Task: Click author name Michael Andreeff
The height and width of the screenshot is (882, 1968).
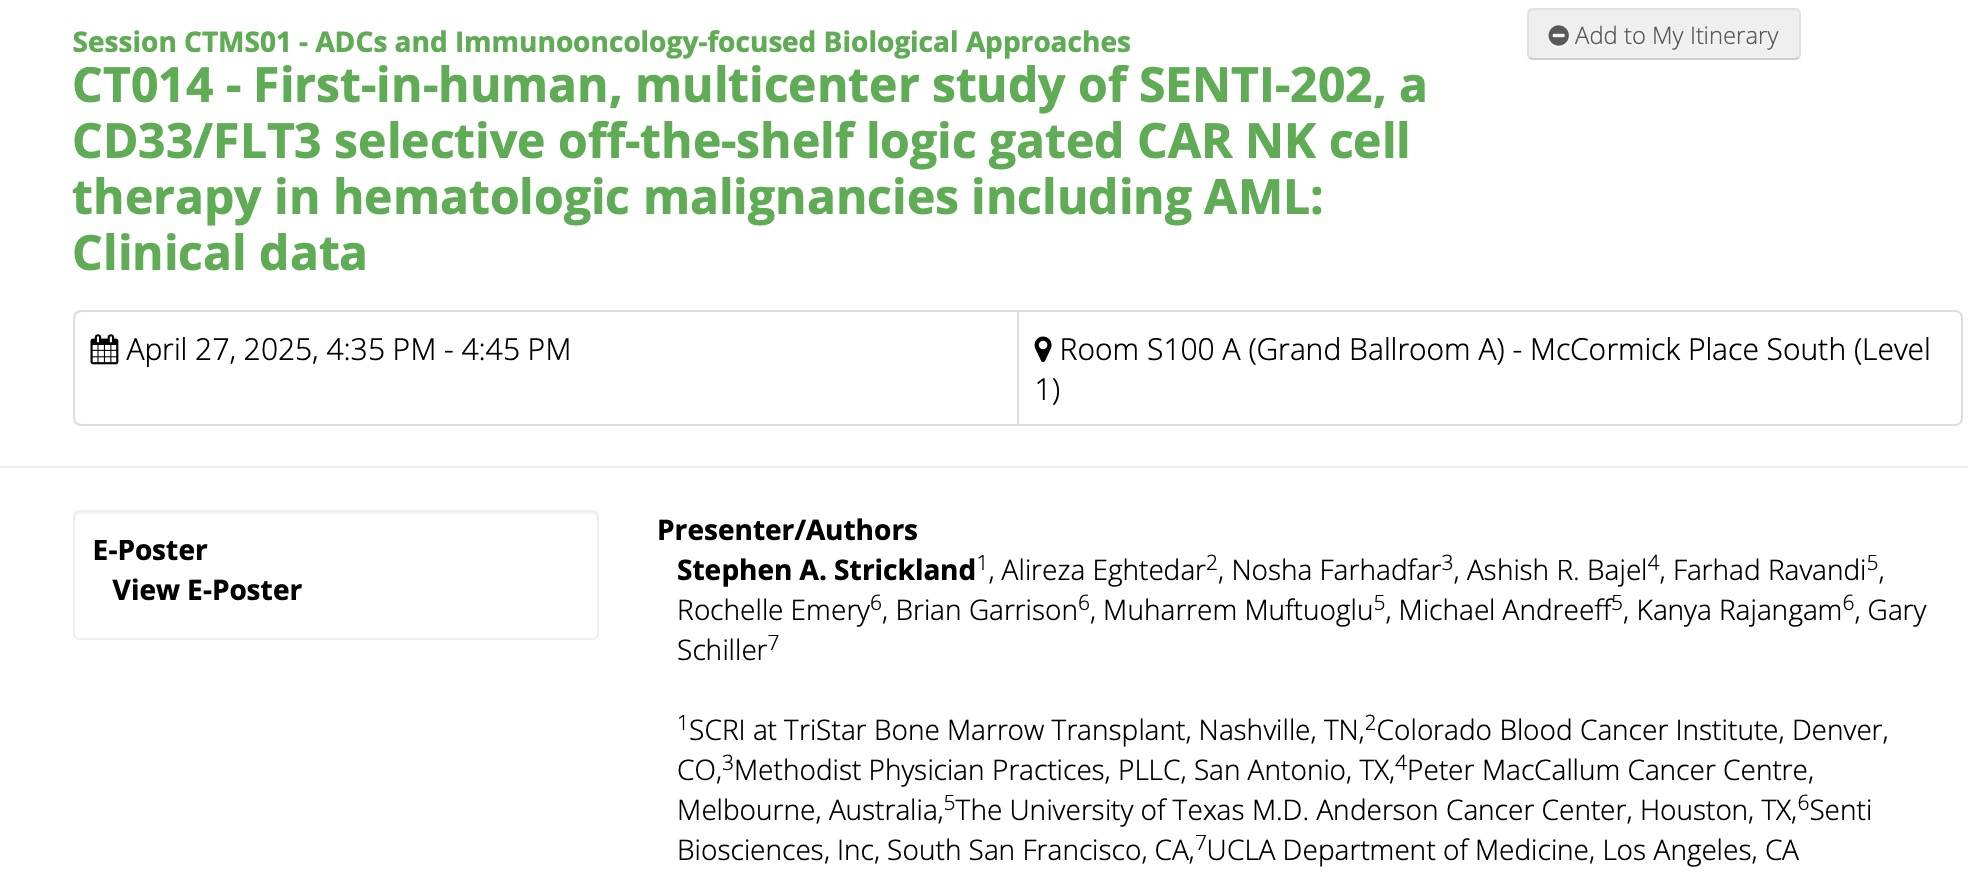Action: coord(1505,610)
